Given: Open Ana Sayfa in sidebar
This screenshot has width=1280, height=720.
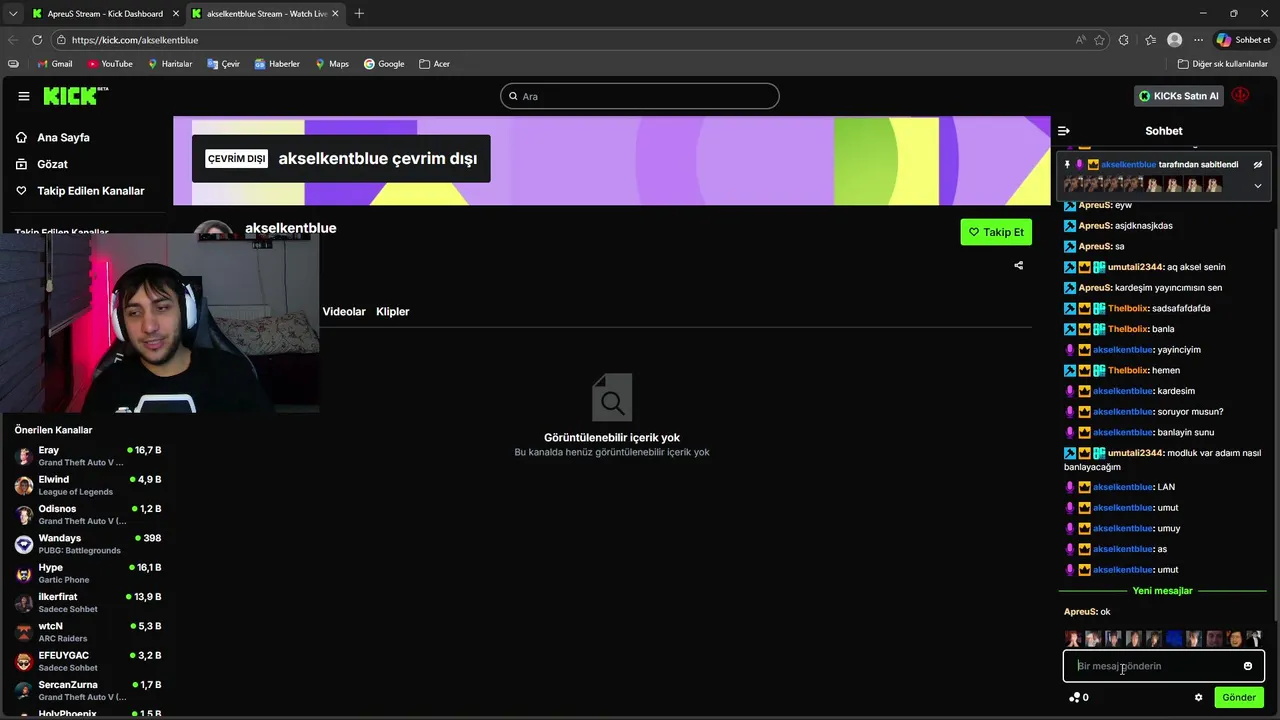Looking at the screenshot, I should point(63,138).
